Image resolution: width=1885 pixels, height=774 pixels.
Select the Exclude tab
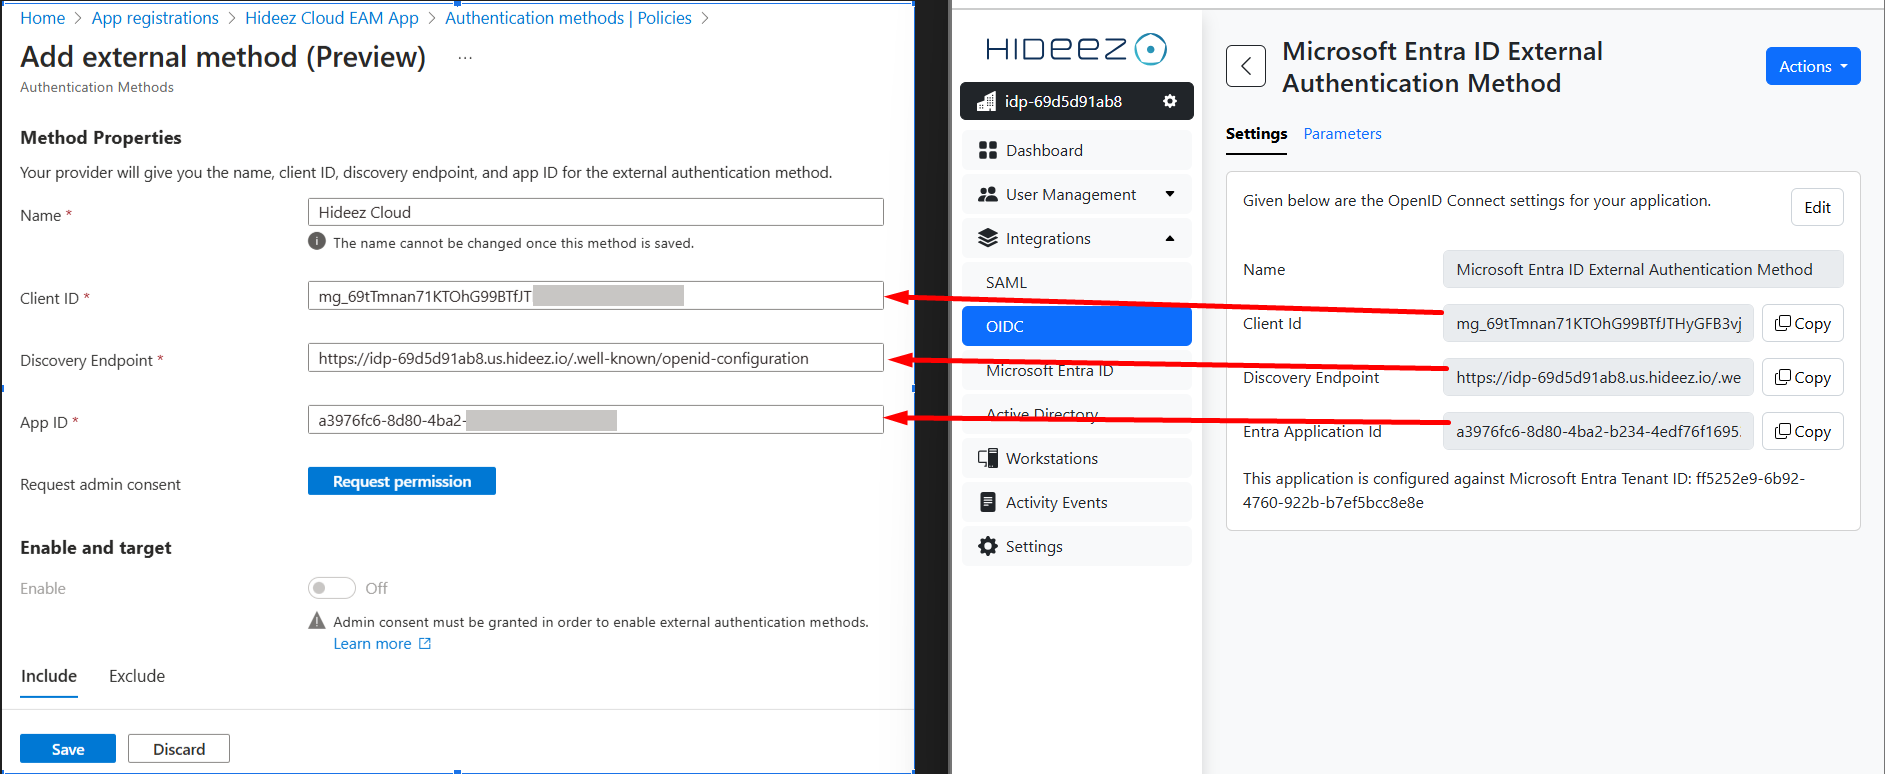point(137,676)
